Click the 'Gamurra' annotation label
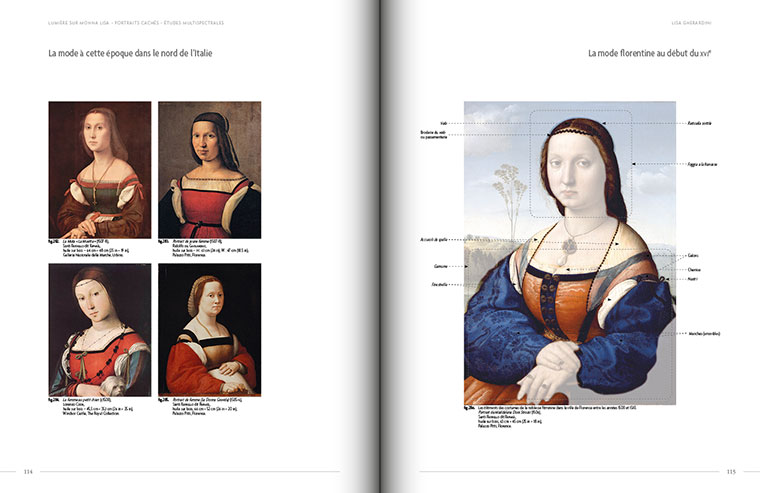This screenshot has width=760, height=493. [441, 267]
